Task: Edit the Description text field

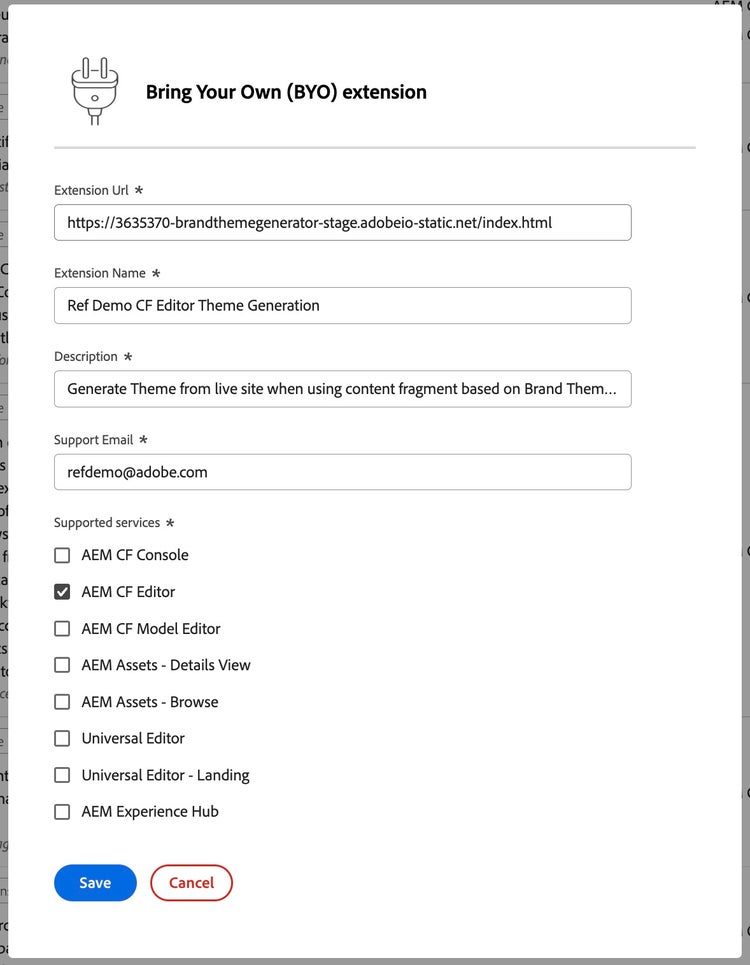Action: point(342,389)
